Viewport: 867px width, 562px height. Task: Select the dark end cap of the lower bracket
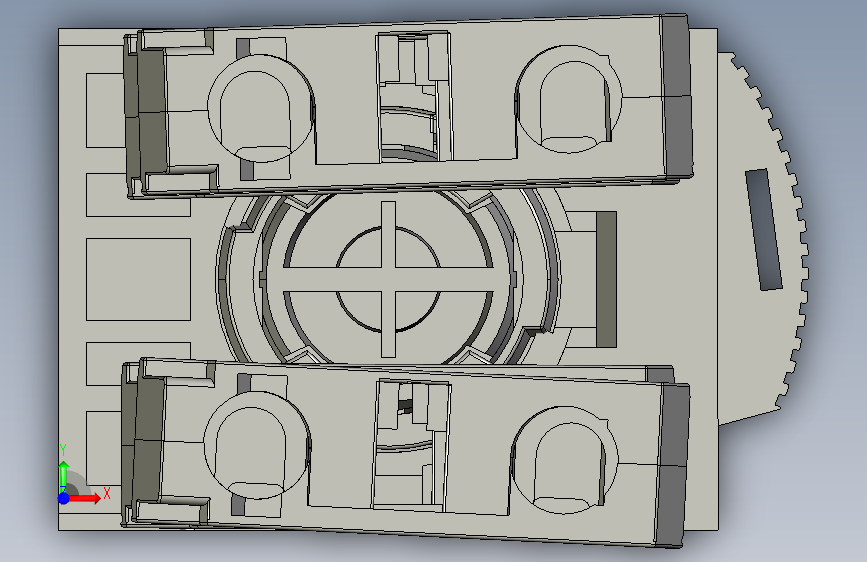[x=672, y=466]
